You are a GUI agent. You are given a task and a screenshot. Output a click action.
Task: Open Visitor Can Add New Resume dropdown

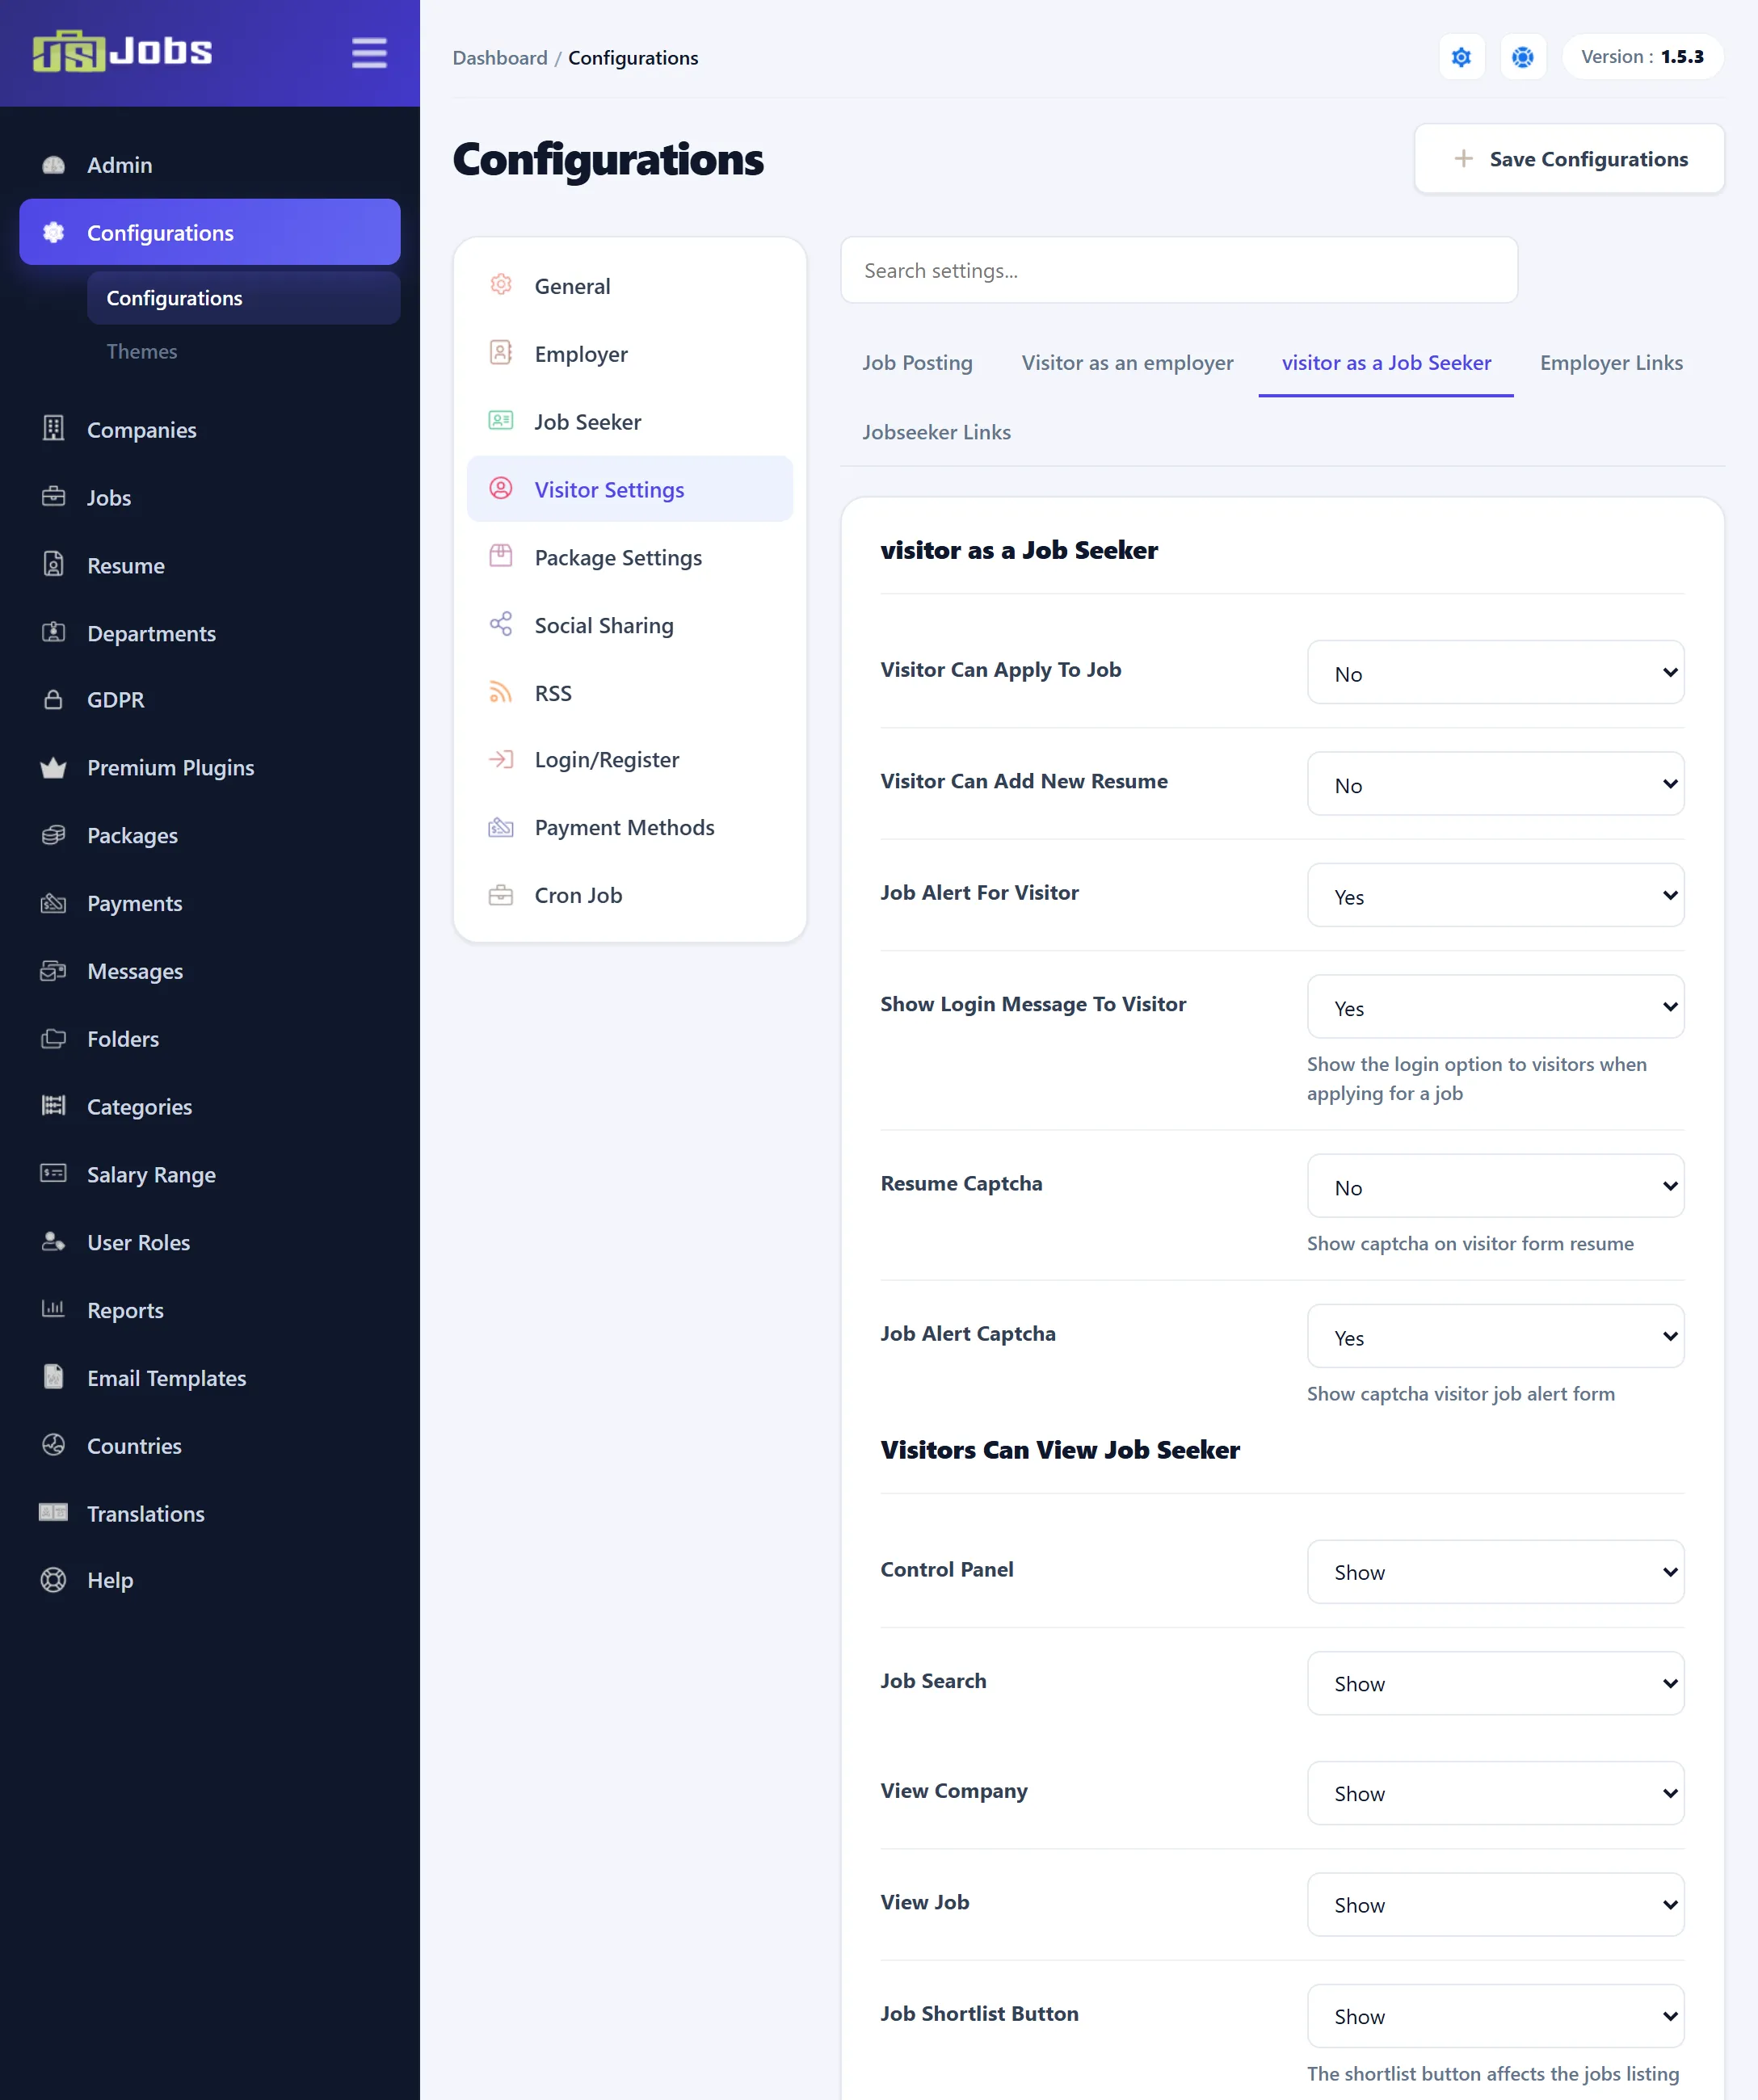pos(1495,784)
